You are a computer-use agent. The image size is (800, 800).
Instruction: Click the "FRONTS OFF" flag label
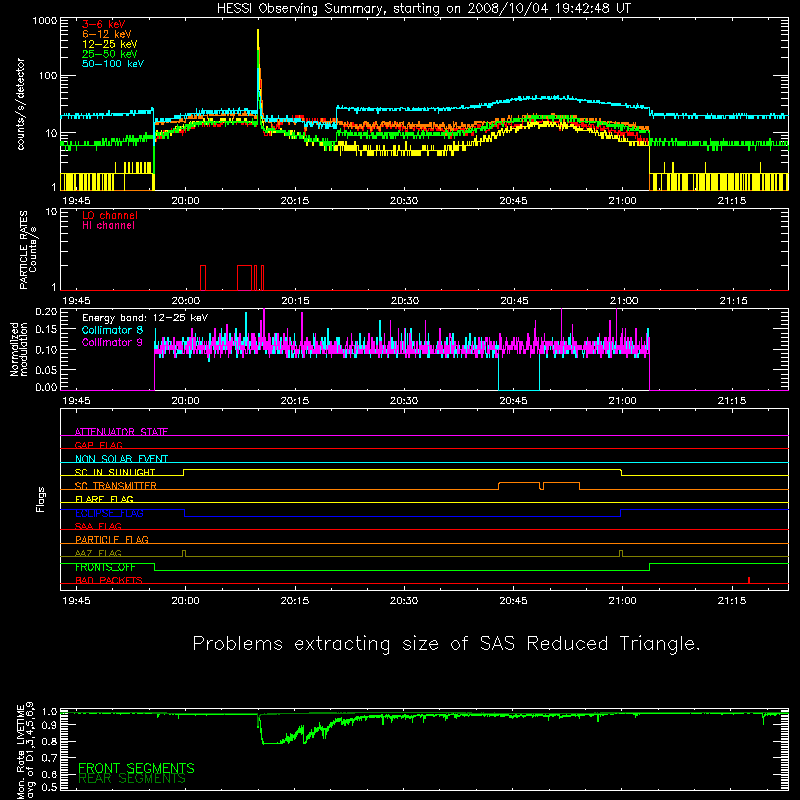pos(105,567)
